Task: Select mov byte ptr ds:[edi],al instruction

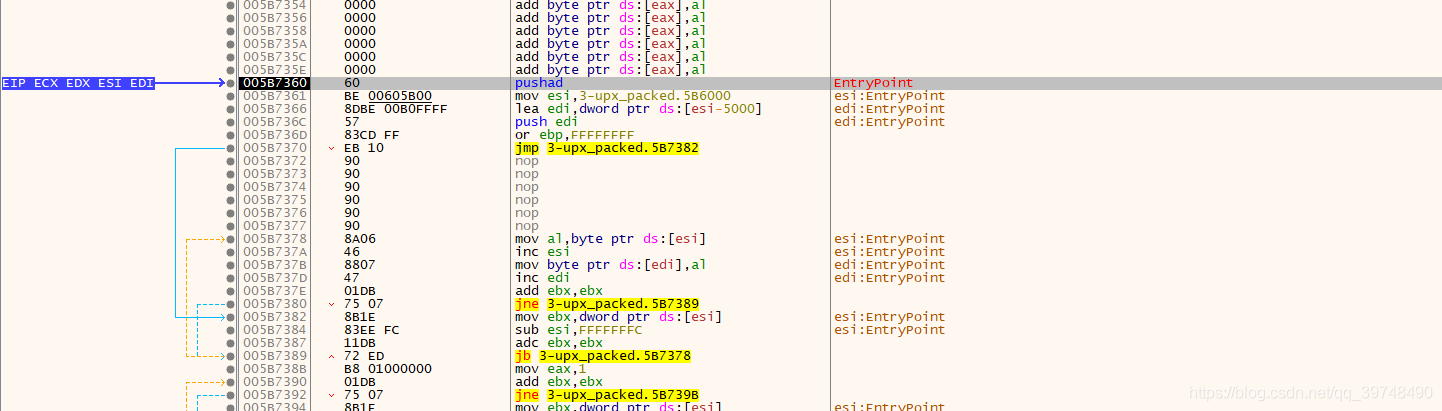Action: pos(610,265)
